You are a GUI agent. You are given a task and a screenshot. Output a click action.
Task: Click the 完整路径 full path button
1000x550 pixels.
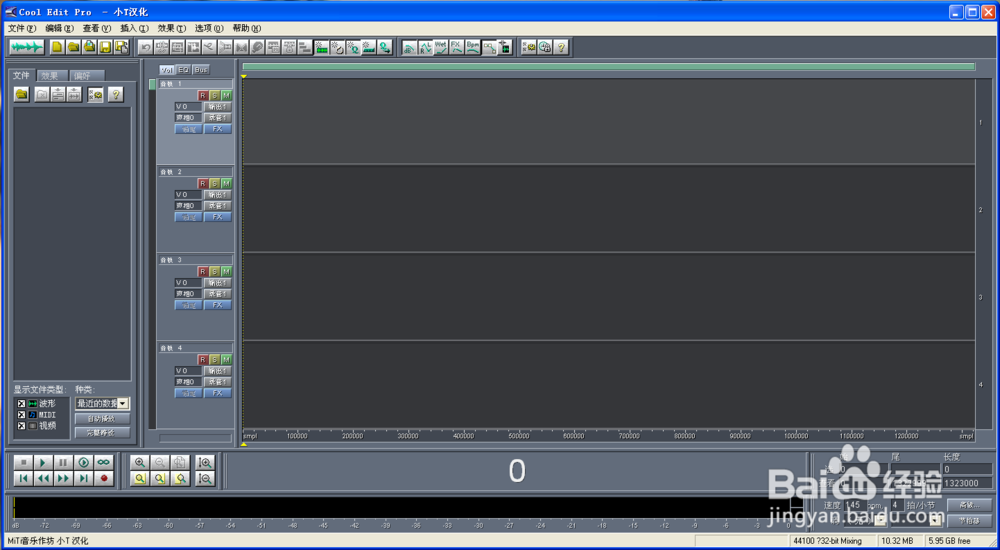click(x=103, y=433)
